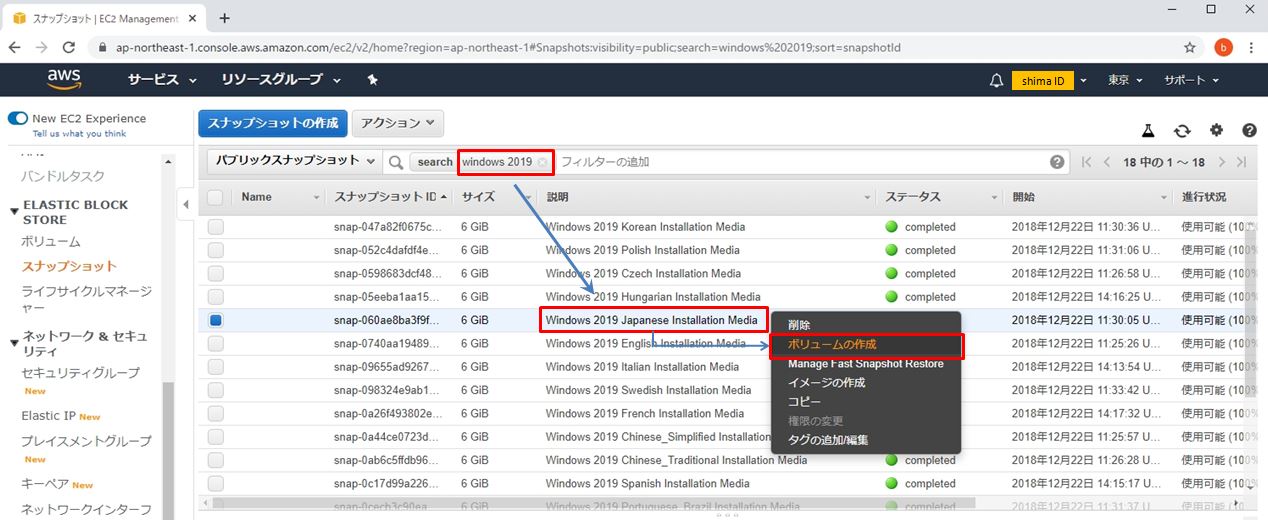Toggle the select-all header checkbox
This screenshot has width=1268, height=520.
(215, 197)
